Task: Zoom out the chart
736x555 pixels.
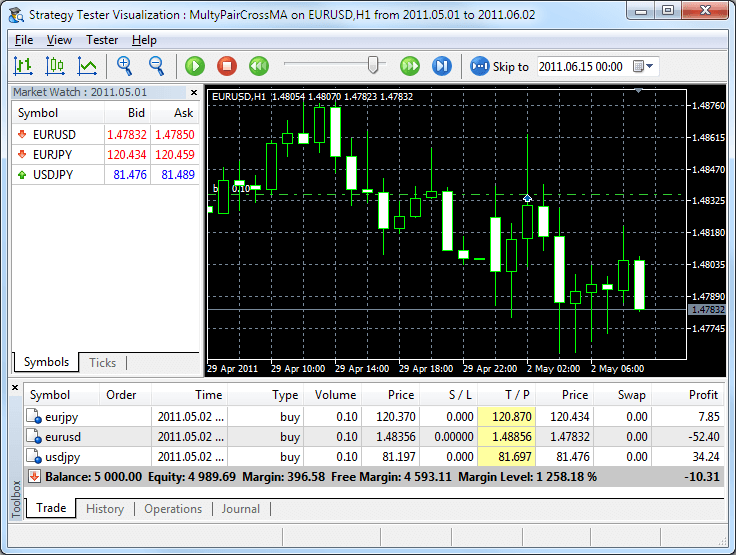Action: 156,66
